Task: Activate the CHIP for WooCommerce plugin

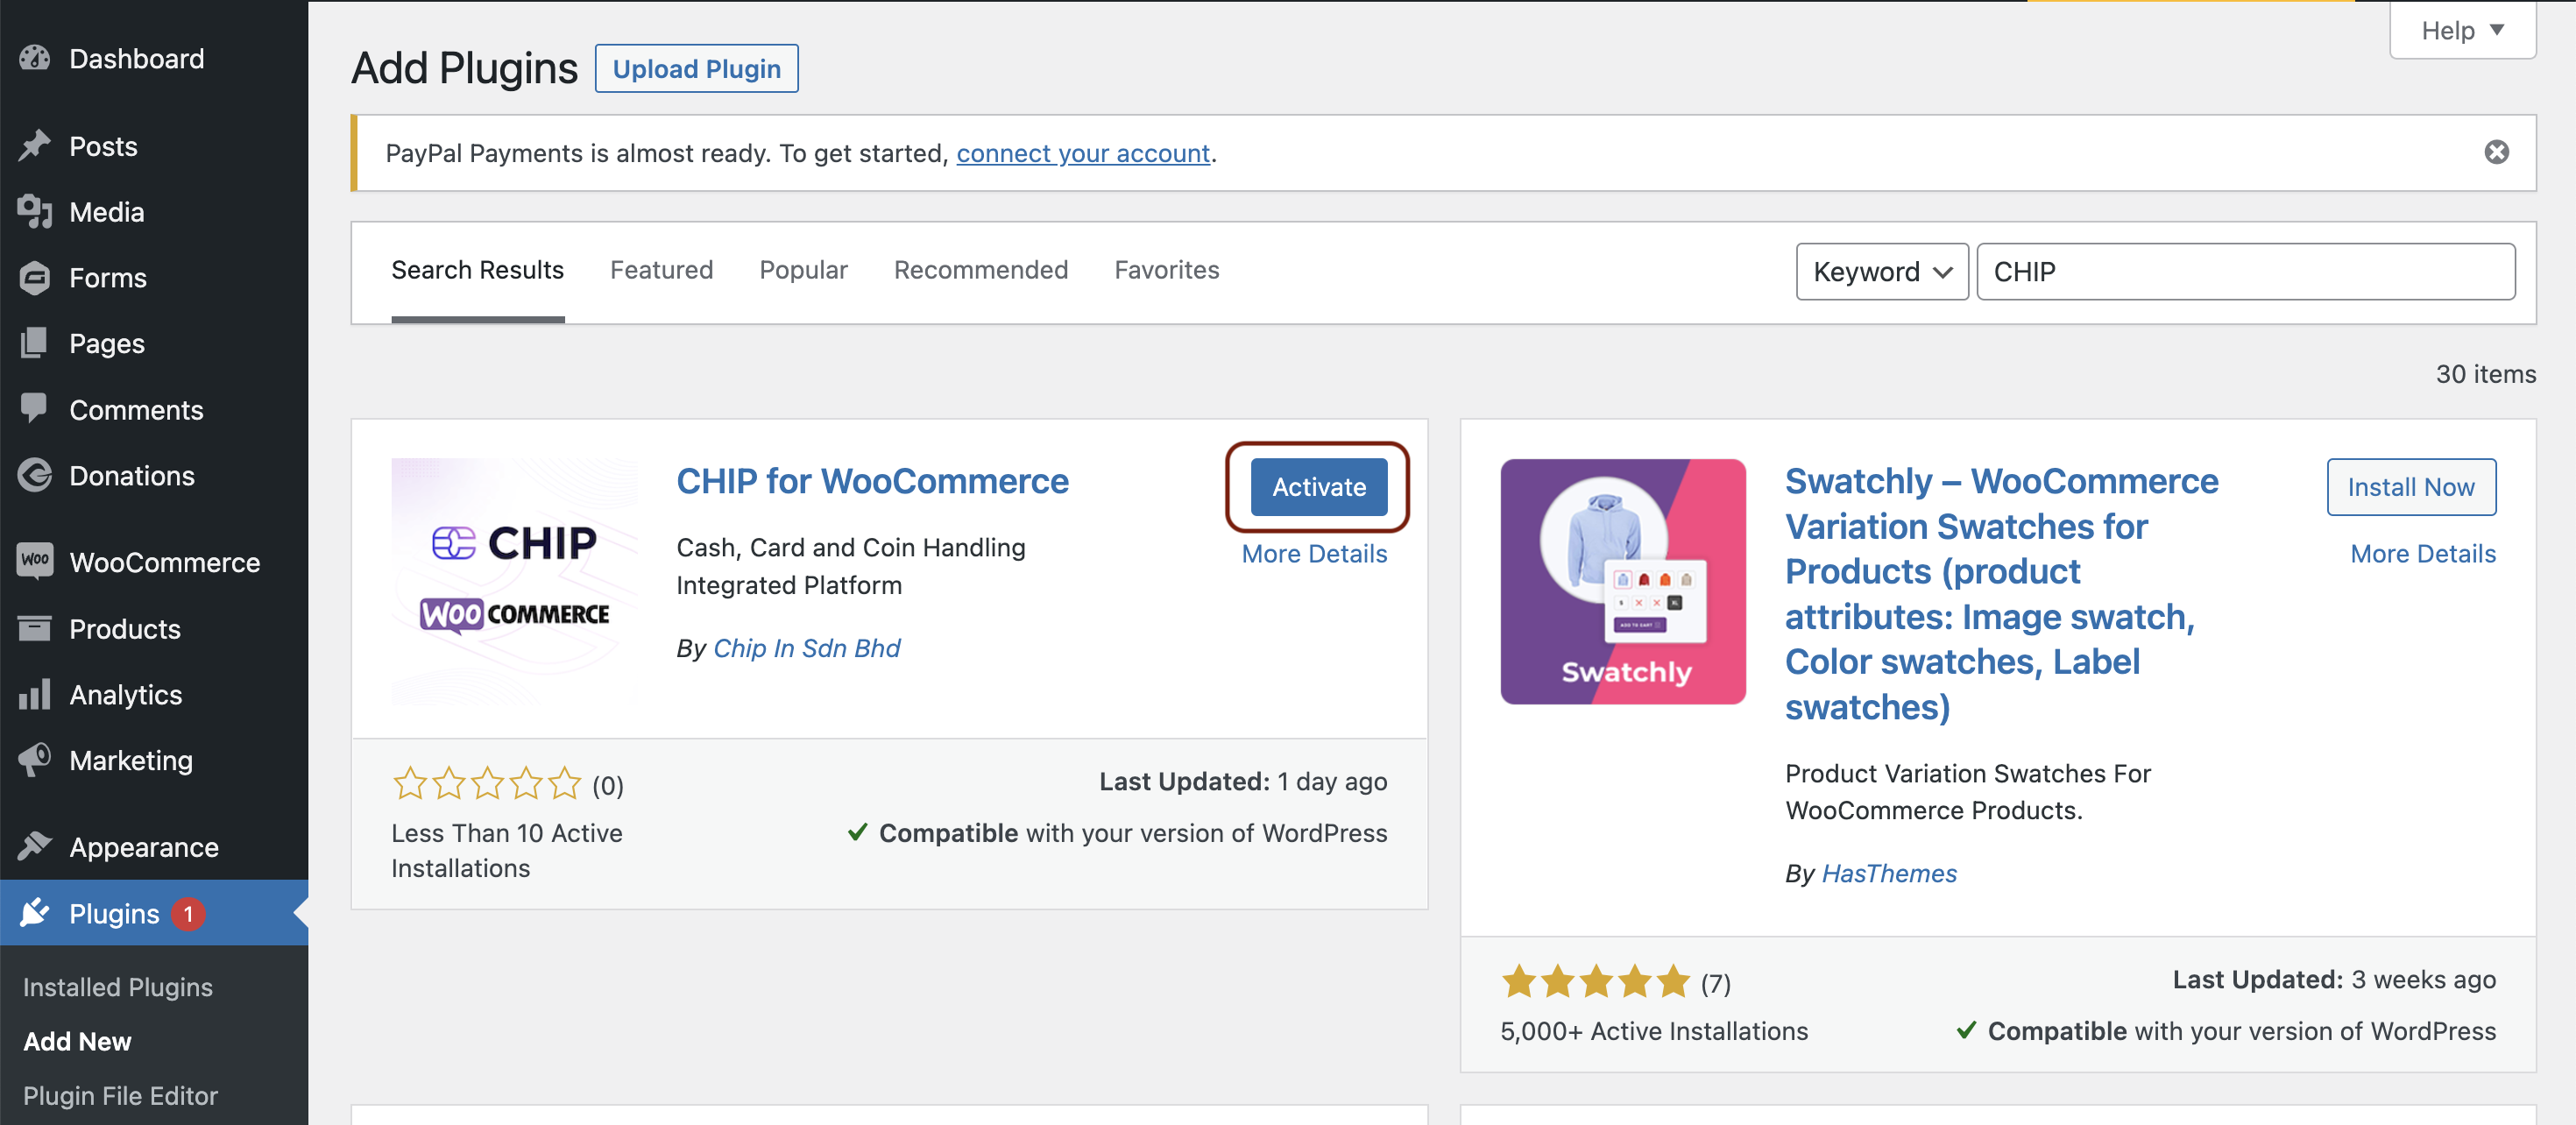Action: pos(1318,487)
